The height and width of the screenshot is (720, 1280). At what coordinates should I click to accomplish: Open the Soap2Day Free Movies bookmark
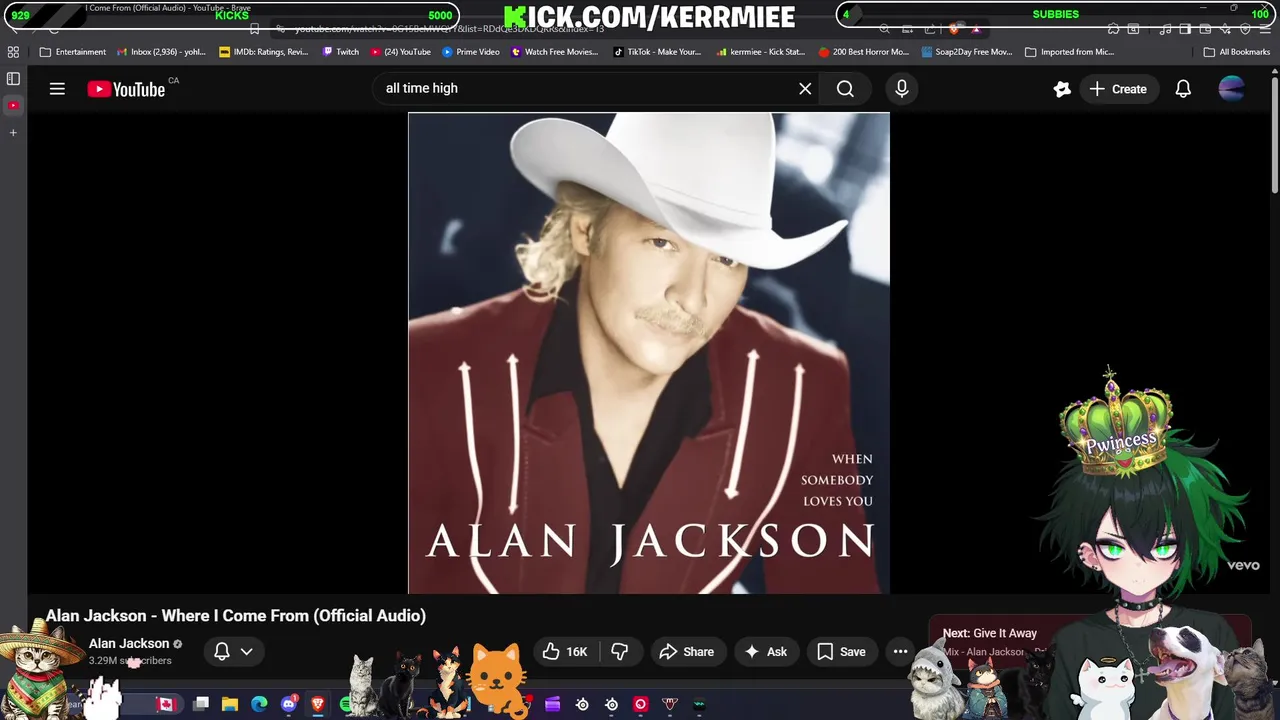pyautogui.click(x=967, y=52)
